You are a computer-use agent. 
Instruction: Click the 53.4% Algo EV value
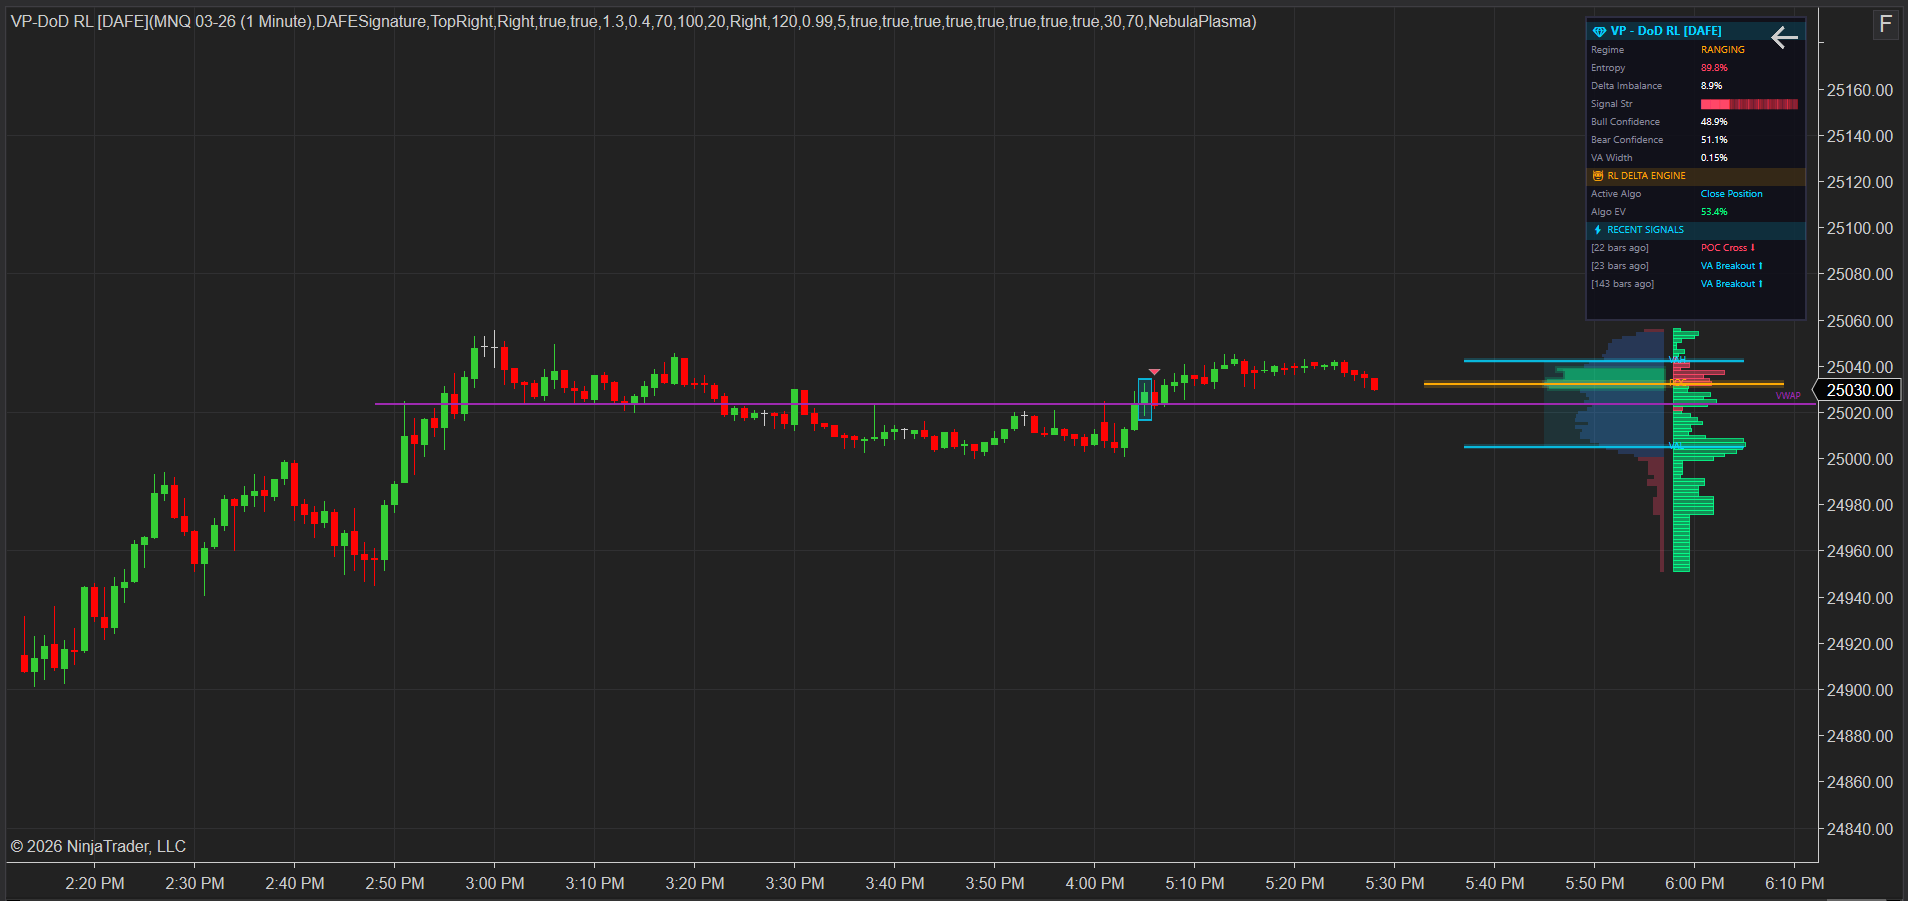click(x=1714, y=212)
